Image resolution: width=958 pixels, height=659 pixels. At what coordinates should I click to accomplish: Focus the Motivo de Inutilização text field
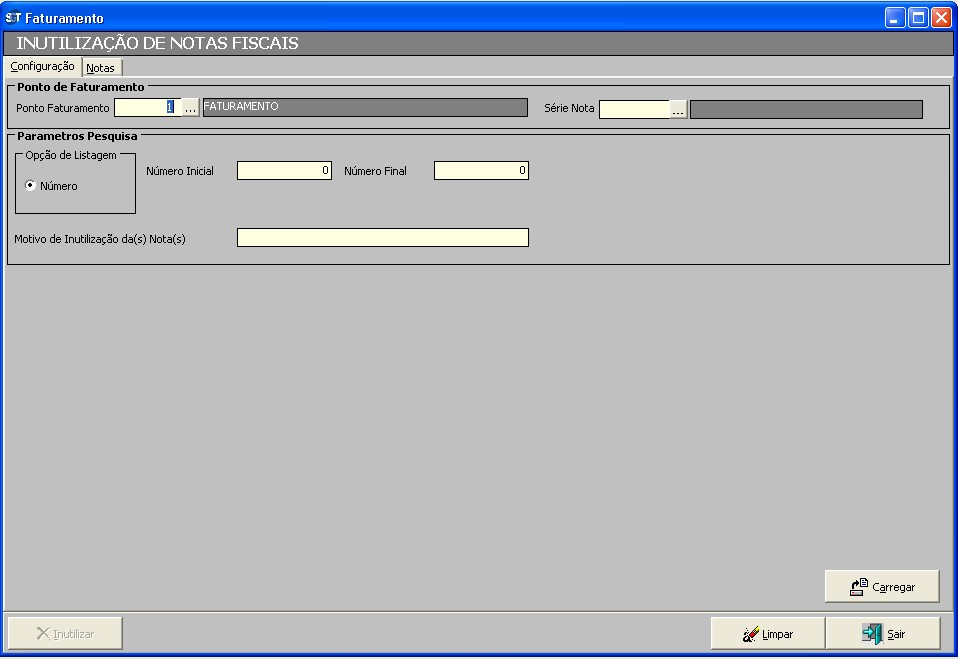click(382, 238)
